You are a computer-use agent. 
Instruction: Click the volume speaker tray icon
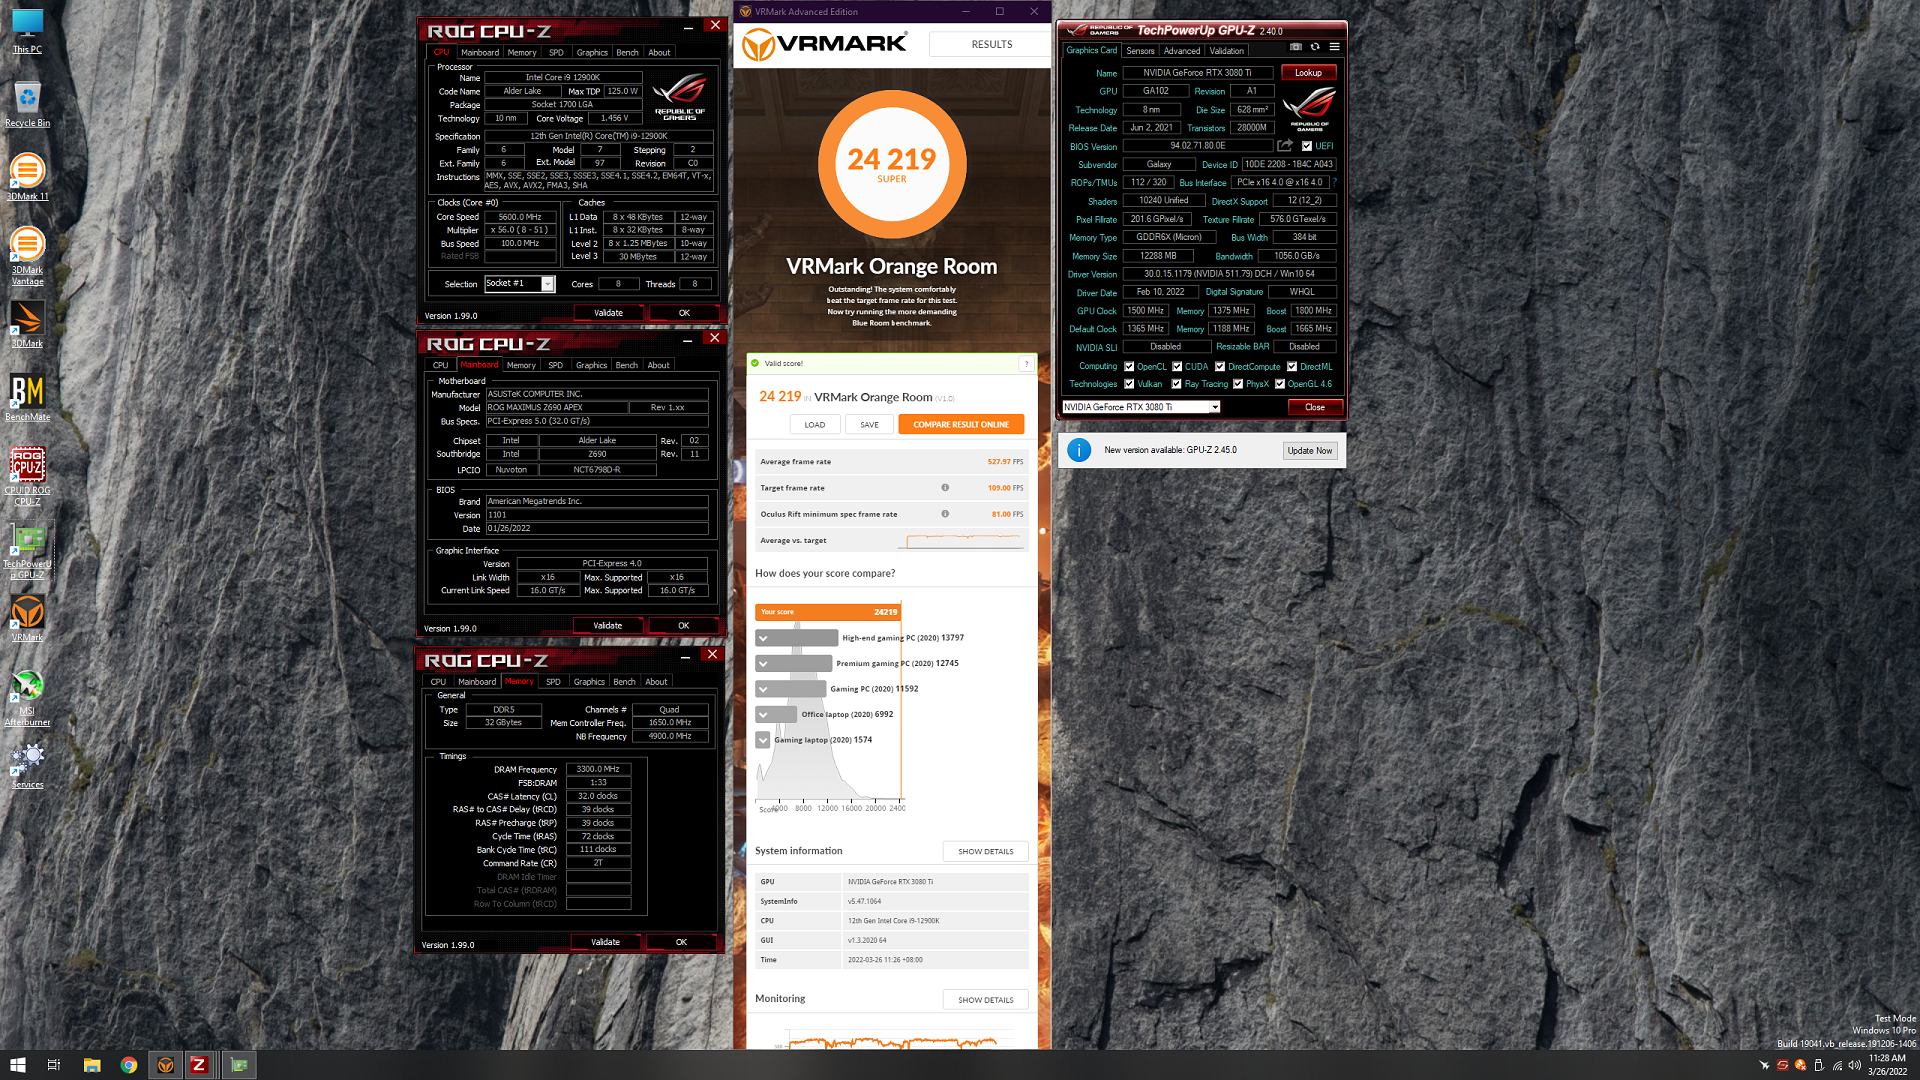[1854, 1065]
